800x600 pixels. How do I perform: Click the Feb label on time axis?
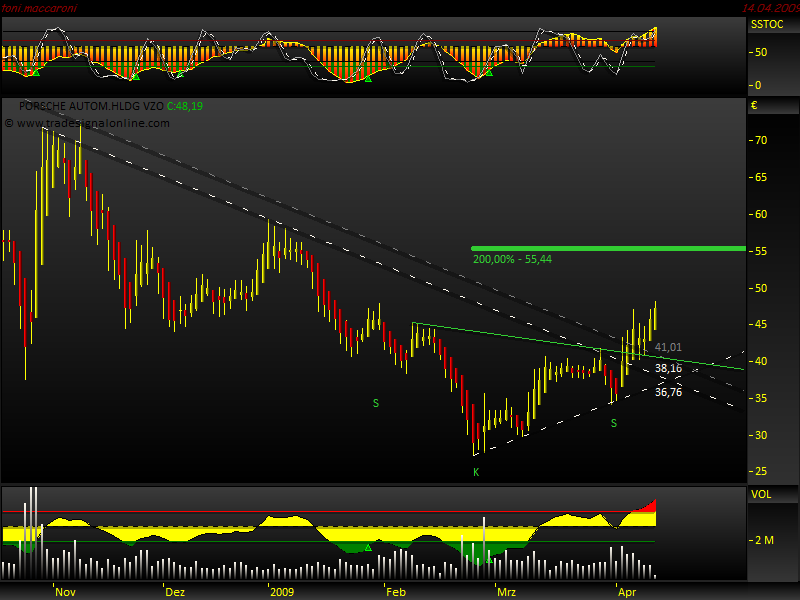pyautogui.click(x=396, y=592)
